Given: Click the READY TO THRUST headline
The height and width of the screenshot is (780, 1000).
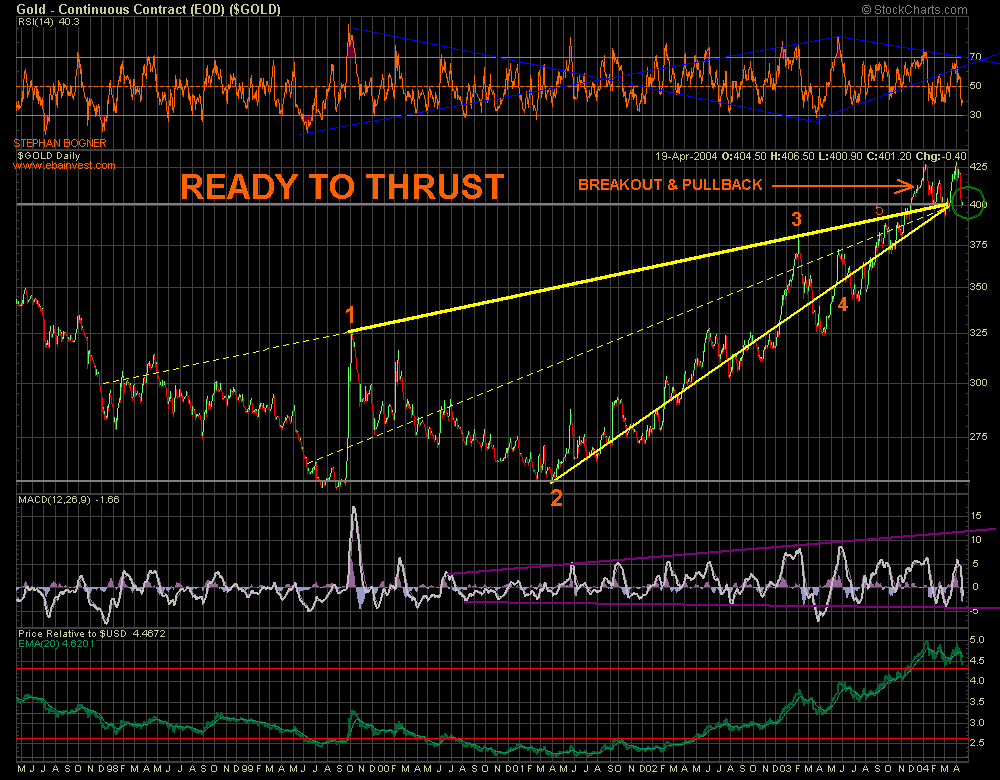Looking at the screenshot, I should click(341, 187).
